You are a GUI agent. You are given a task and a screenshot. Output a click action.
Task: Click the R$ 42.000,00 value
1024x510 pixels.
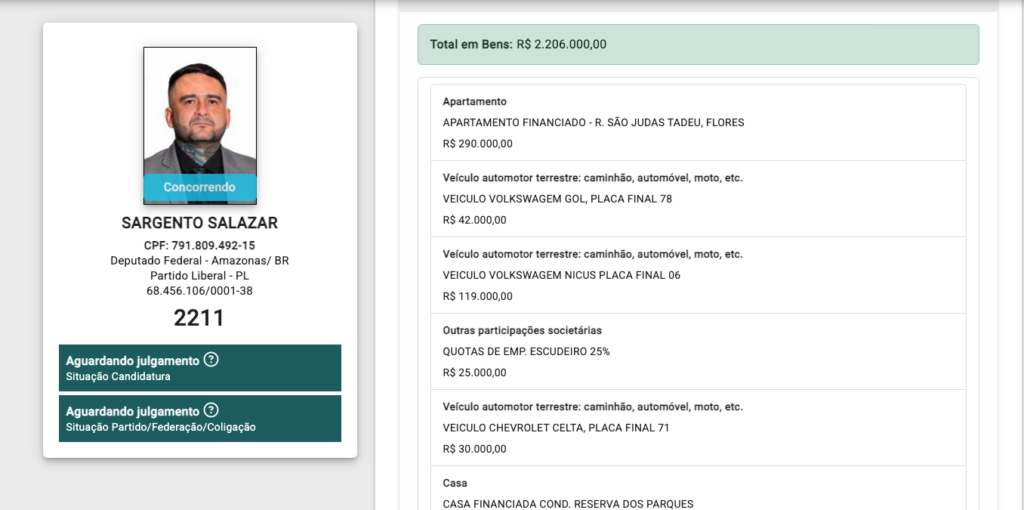tap(475, 220)
